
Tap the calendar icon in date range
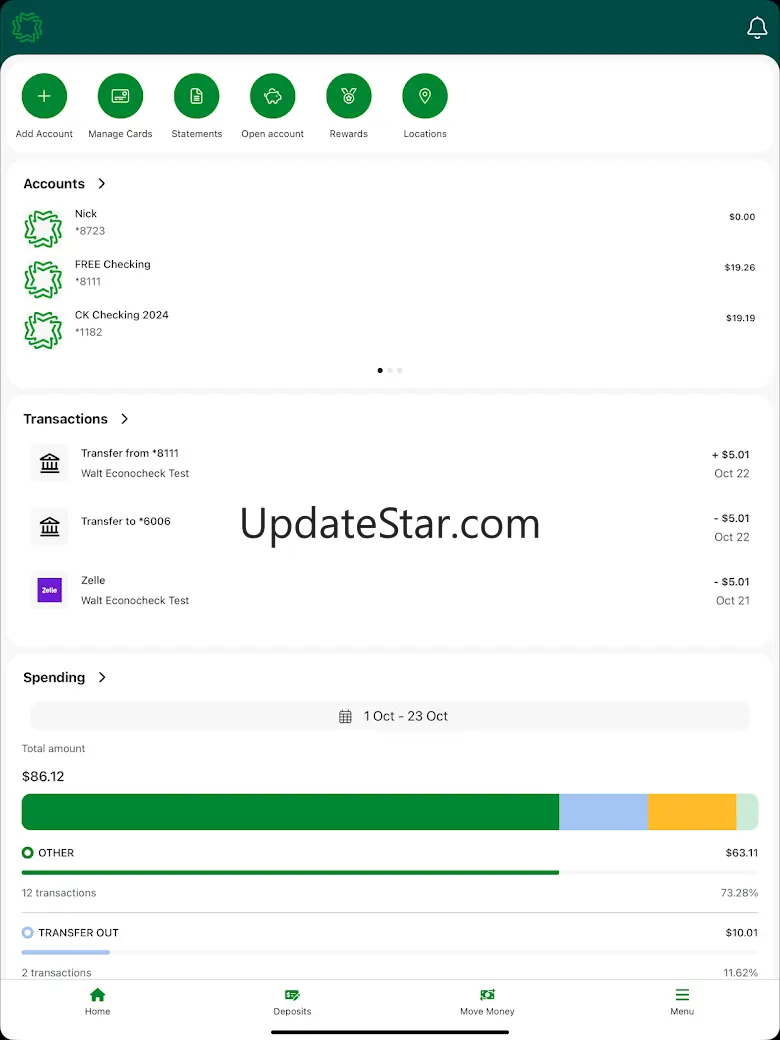pyautogui.click(x=345, y=716)
